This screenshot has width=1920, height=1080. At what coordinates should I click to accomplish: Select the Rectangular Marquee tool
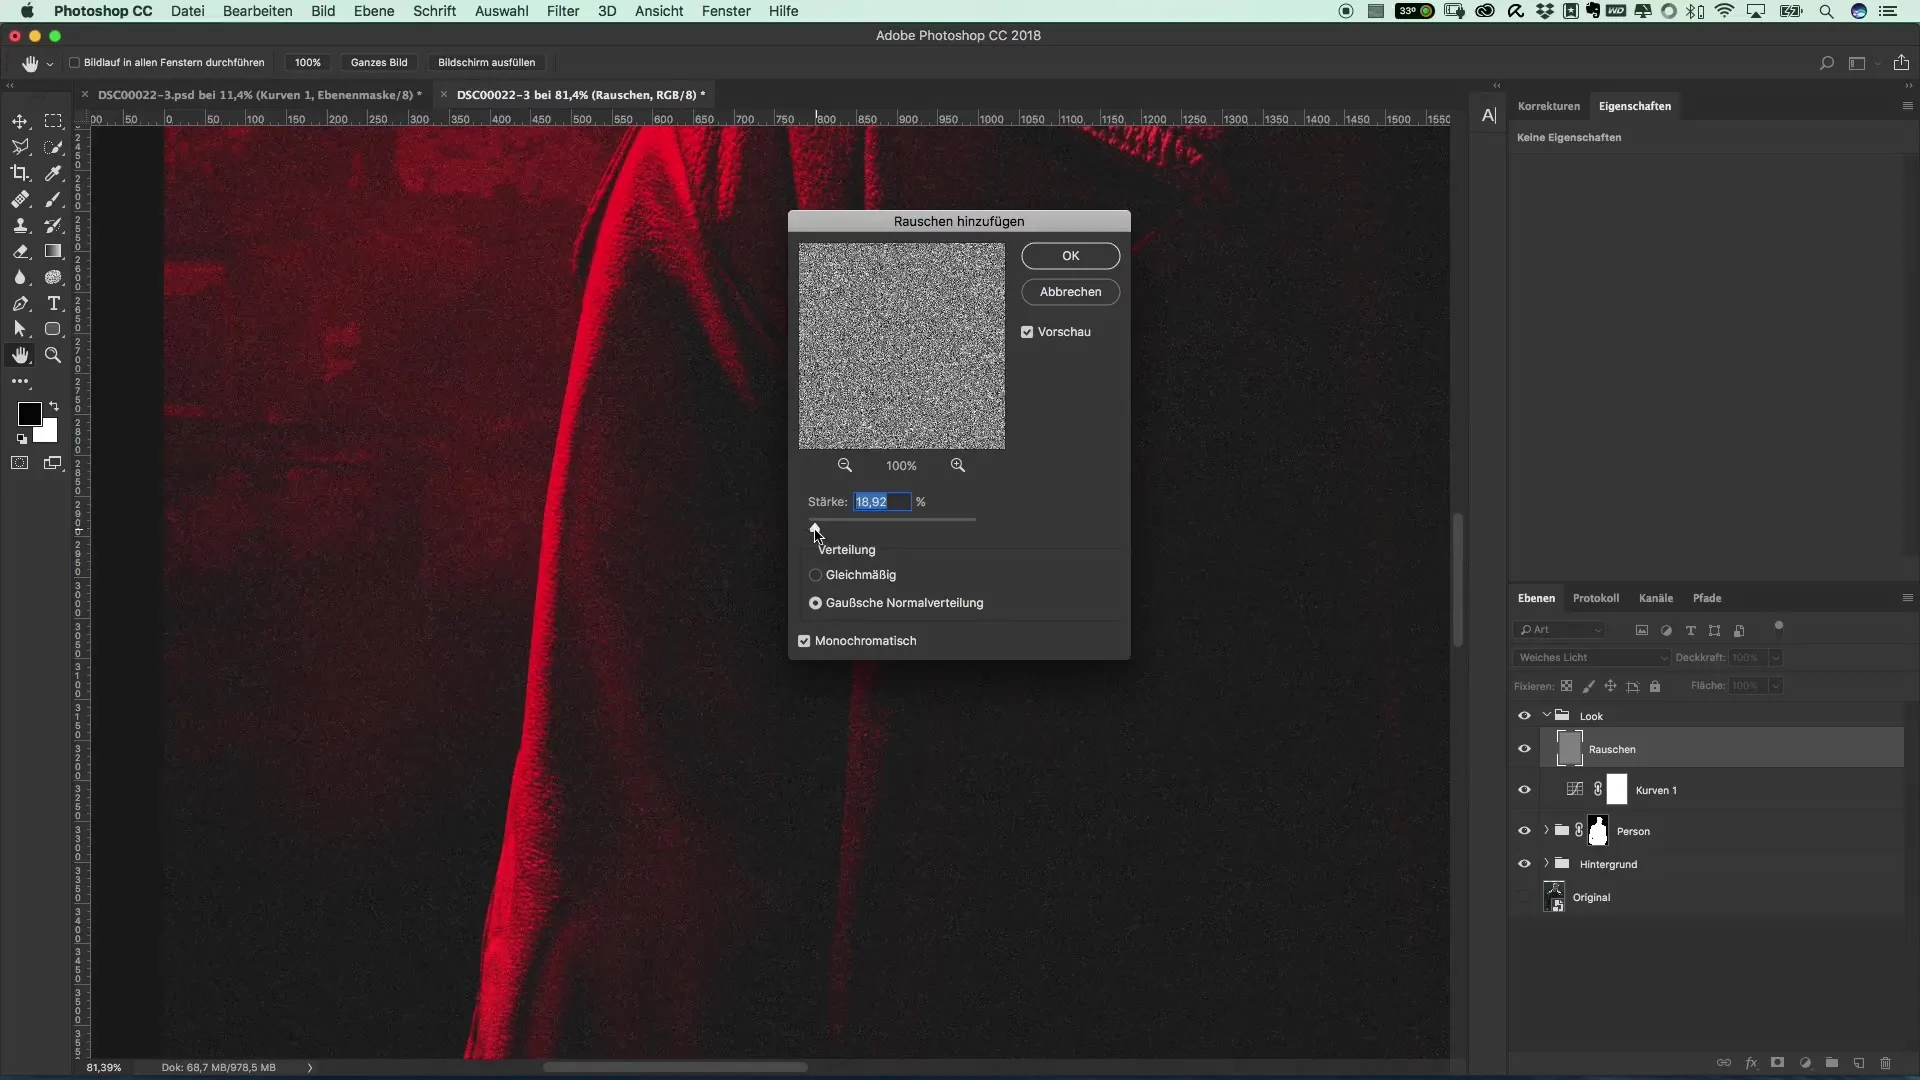tap(53, 121)
